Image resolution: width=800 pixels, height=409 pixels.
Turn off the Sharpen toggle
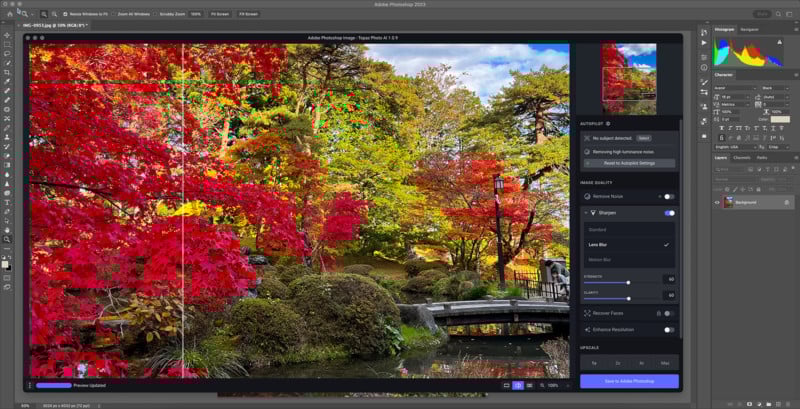669,213
